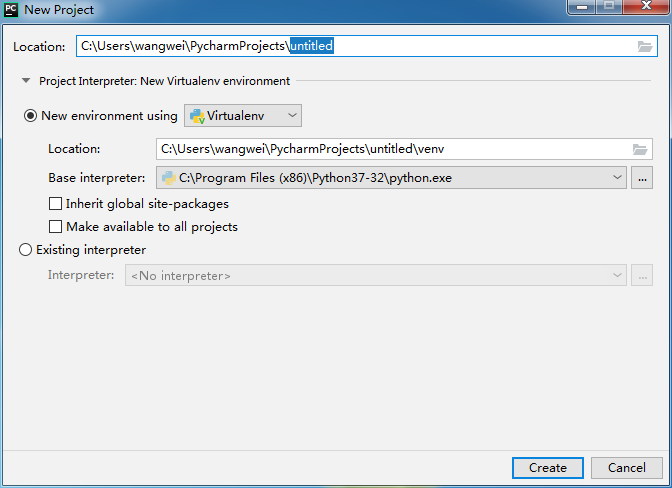This screenshot has width=672, height=488.
Task: Close the New Project dialog
Action: (x=647, y=6)
